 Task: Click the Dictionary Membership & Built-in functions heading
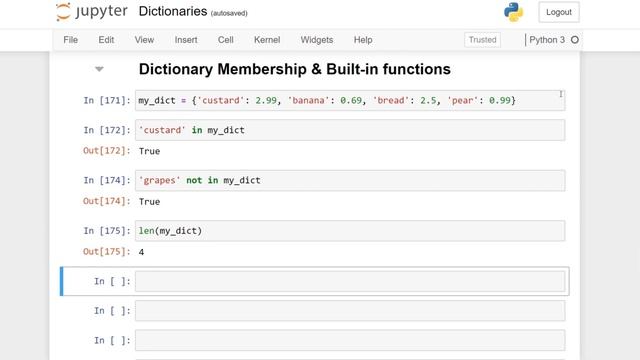pyautogui.click(x=295, y=69)
